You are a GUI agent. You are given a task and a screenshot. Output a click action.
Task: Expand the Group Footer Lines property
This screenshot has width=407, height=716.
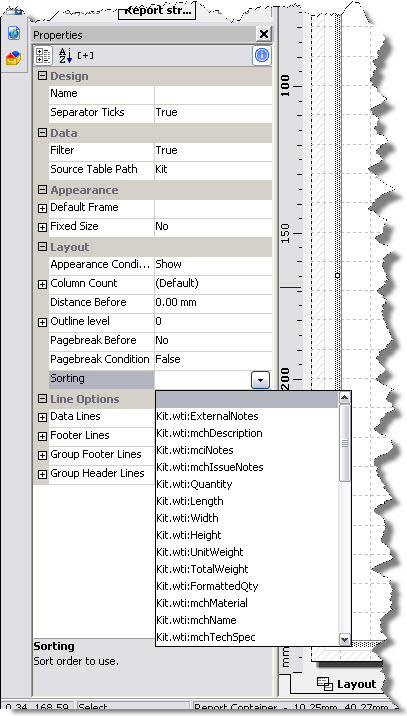click(x=42, y=455)
